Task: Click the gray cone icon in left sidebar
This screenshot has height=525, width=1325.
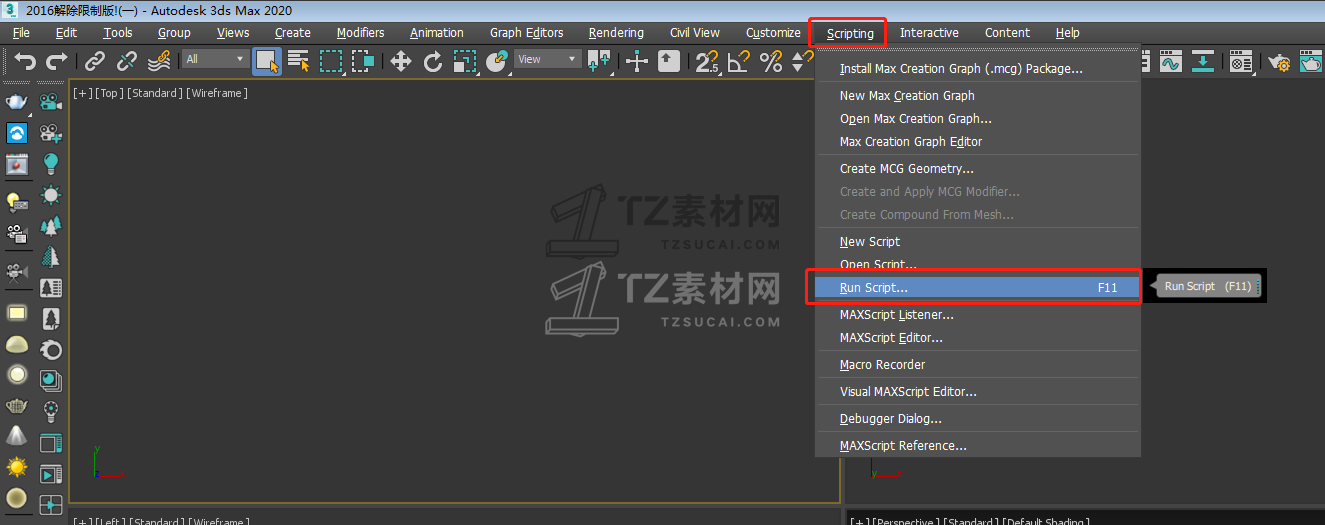Action: [17, 436]
